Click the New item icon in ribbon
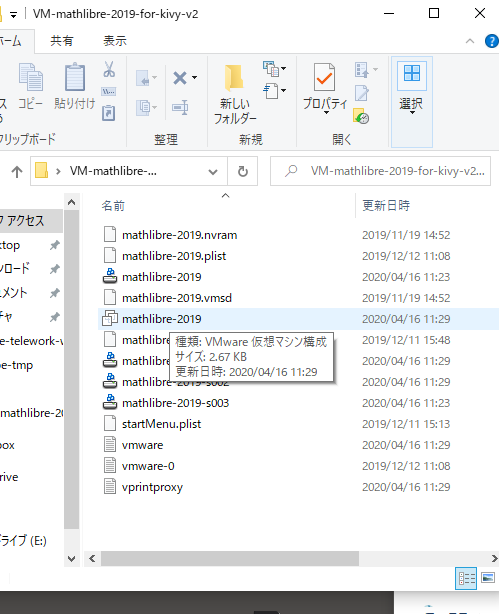499x614 pixels. click(x=271, y=69)
